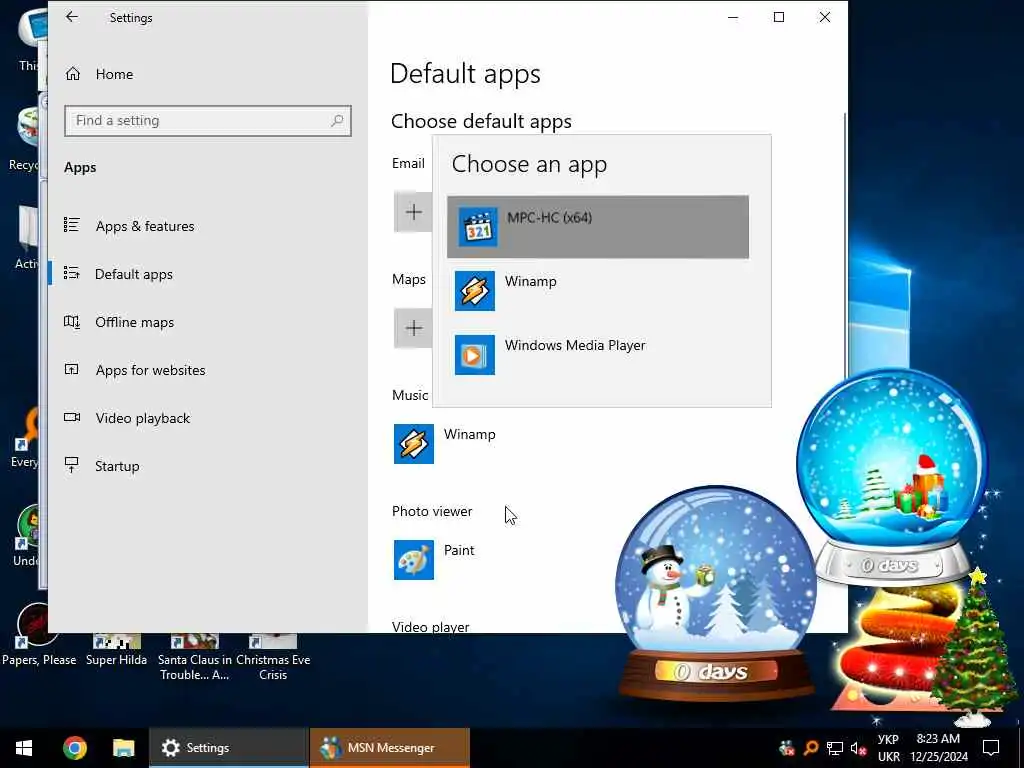The height and width of the screenshot is (768, 1024).
Task: Click the volume muted tray icon
Action: click(x=858, y=748)
